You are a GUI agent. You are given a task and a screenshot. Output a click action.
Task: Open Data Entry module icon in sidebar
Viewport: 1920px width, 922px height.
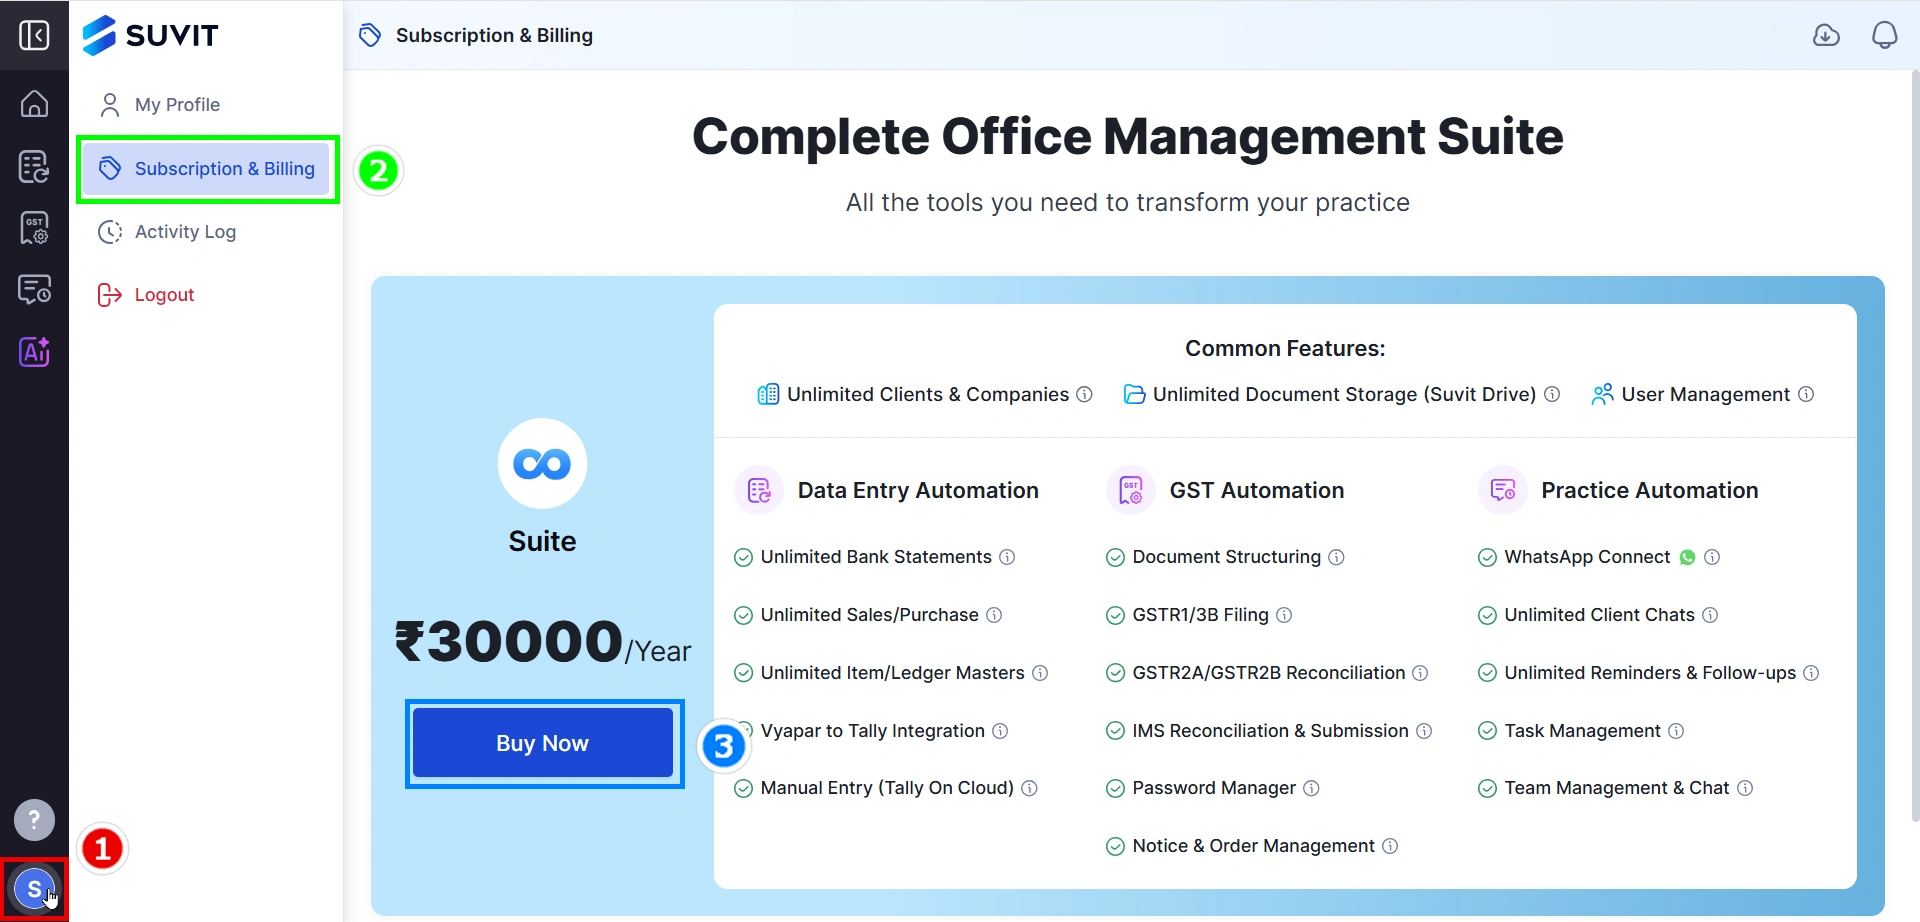pyautogui.click(x=34, y=166)
